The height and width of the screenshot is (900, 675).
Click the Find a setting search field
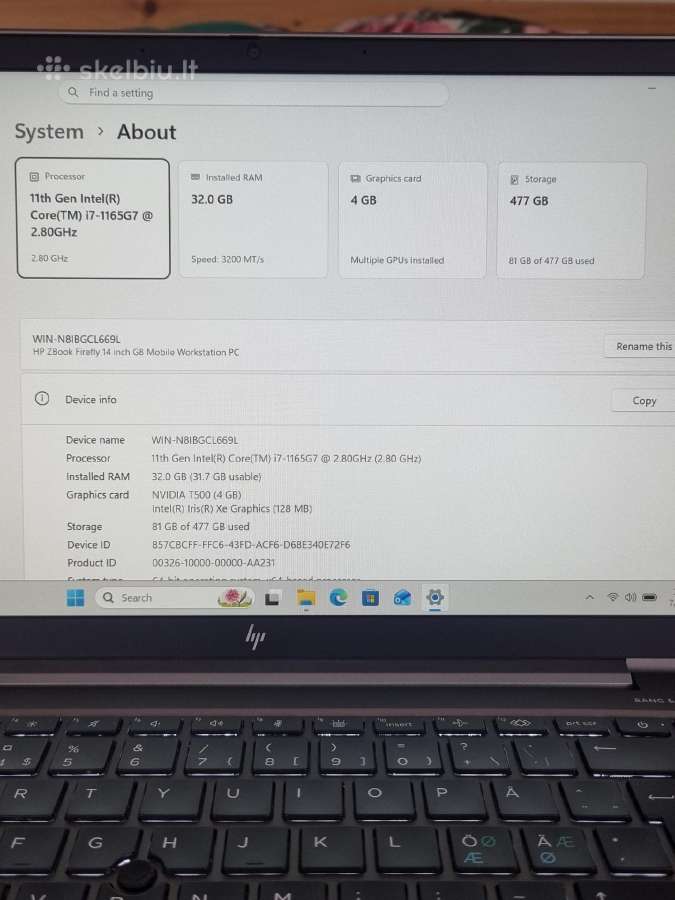point(253,92)
